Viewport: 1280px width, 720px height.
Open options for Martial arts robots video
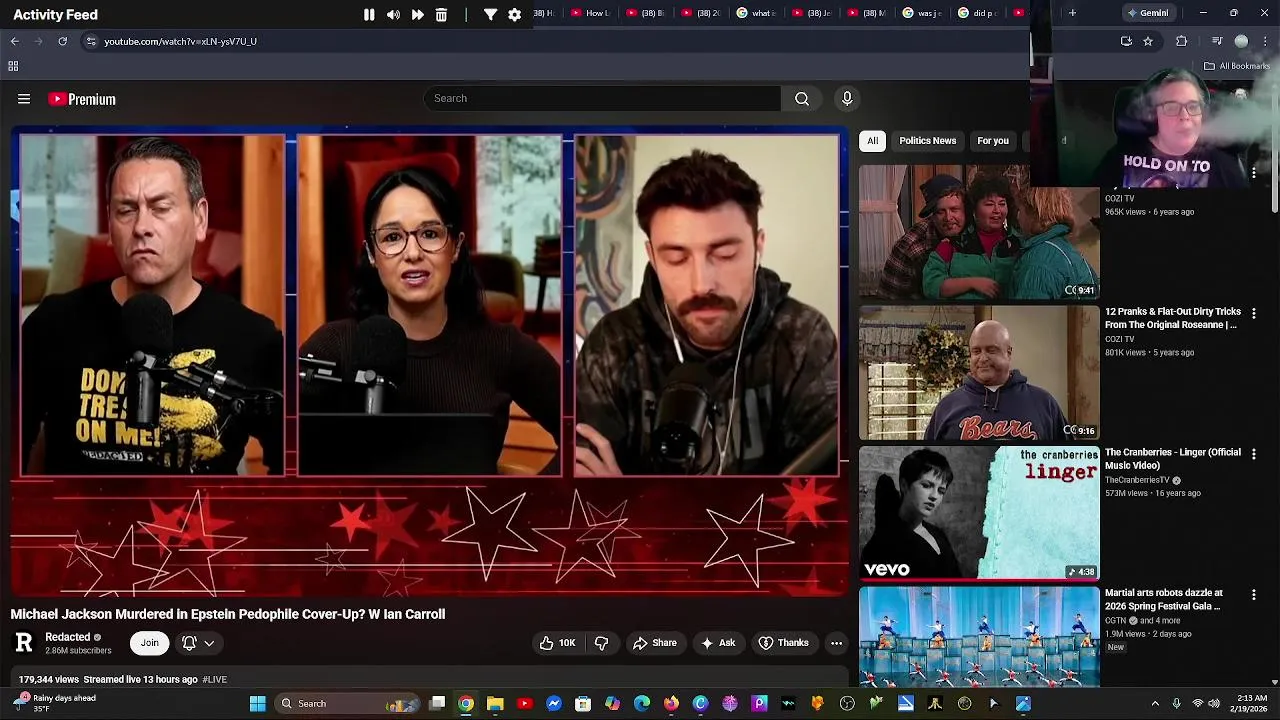(x=1254, y=595)
